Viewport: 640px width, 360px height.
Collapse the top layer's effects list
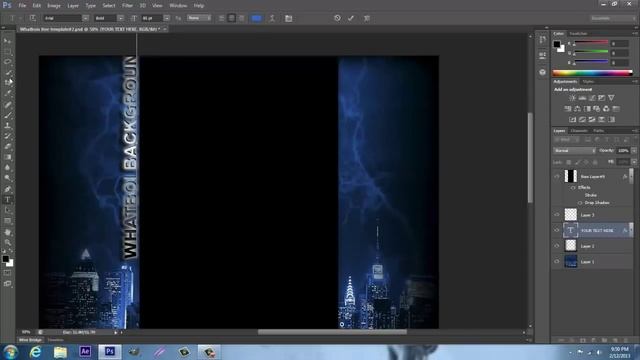(631, 176)
